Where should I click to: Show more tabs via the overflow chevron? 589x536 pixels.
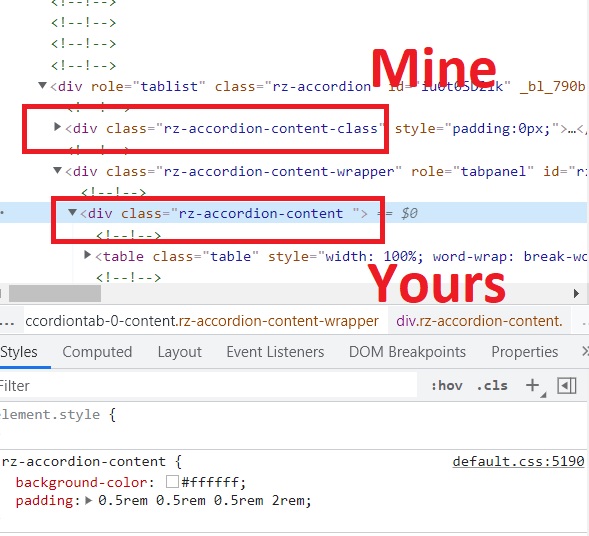point(584,352)
